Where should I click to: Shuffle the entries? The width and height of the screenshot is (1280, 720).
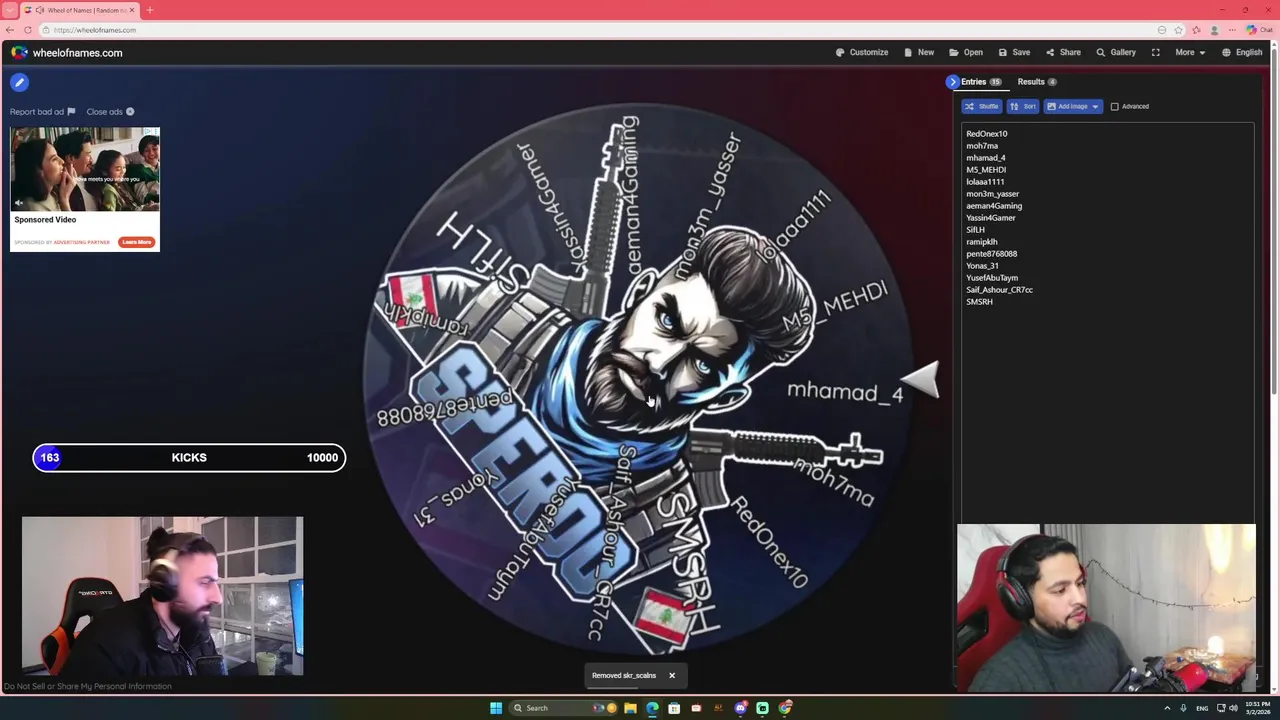[982, 106]
